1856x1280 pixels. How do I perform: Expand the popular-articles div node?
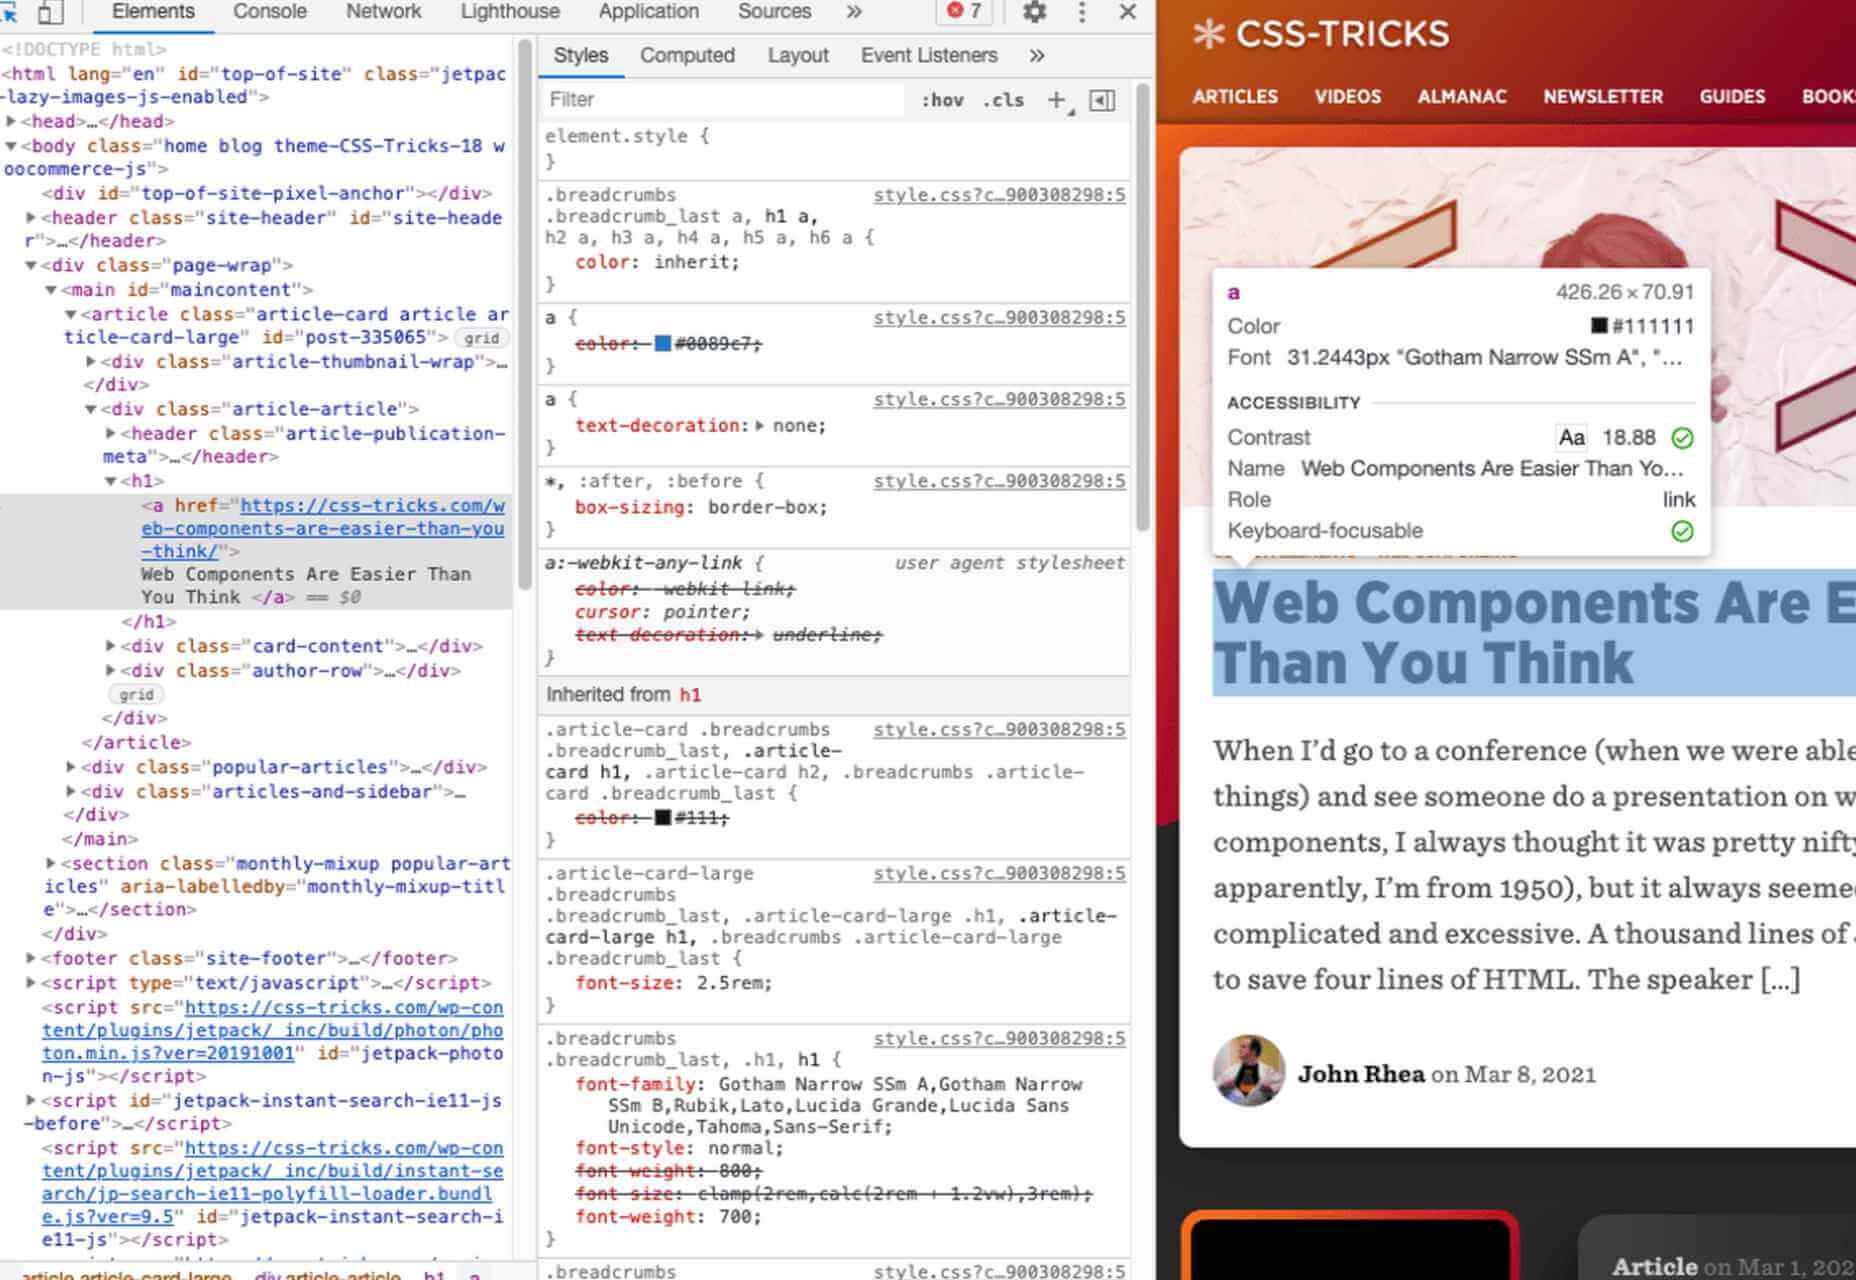(71, 767)
